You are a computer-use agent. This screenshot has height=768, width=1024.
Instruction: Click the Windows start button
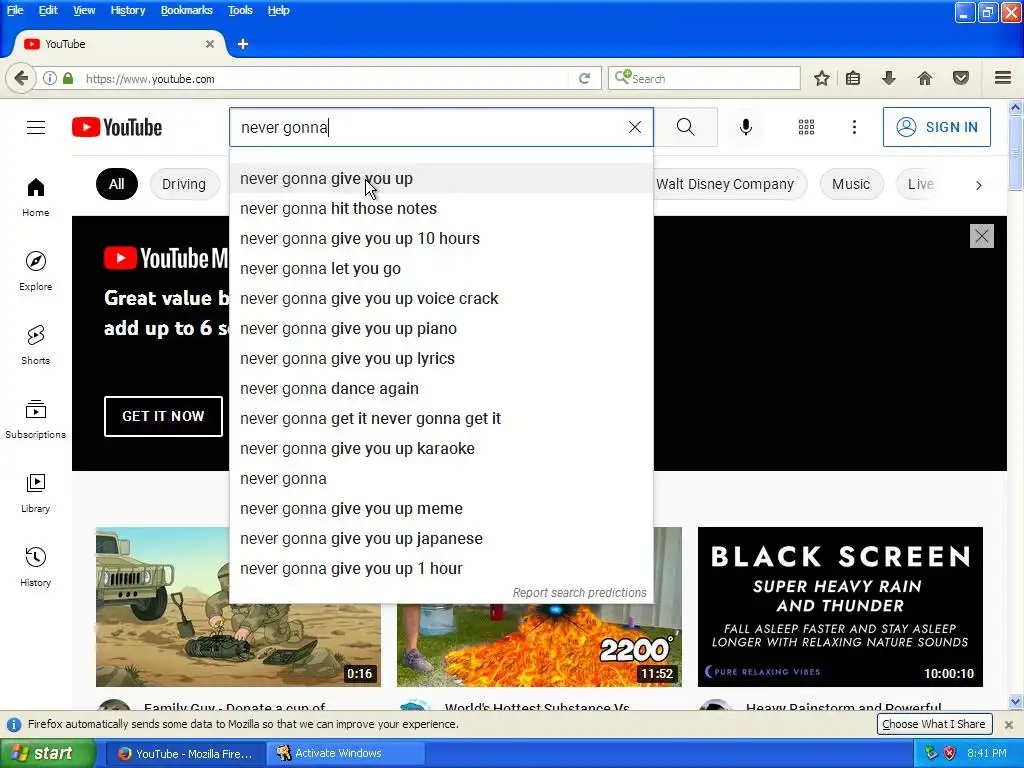48,753
